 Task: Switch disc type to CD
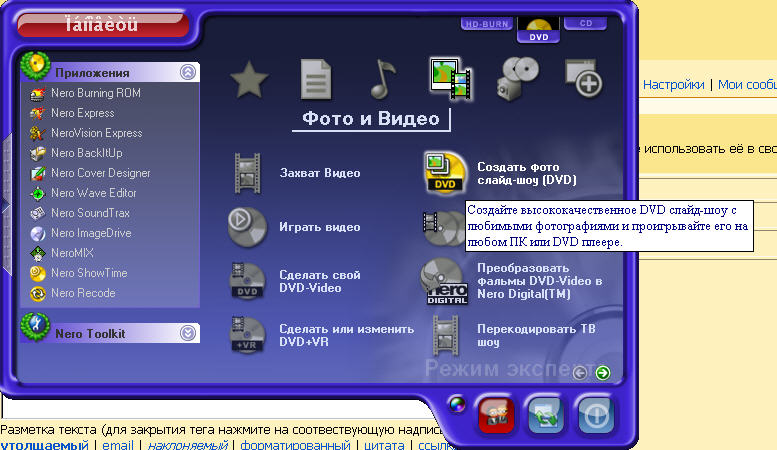coord(585,22)
